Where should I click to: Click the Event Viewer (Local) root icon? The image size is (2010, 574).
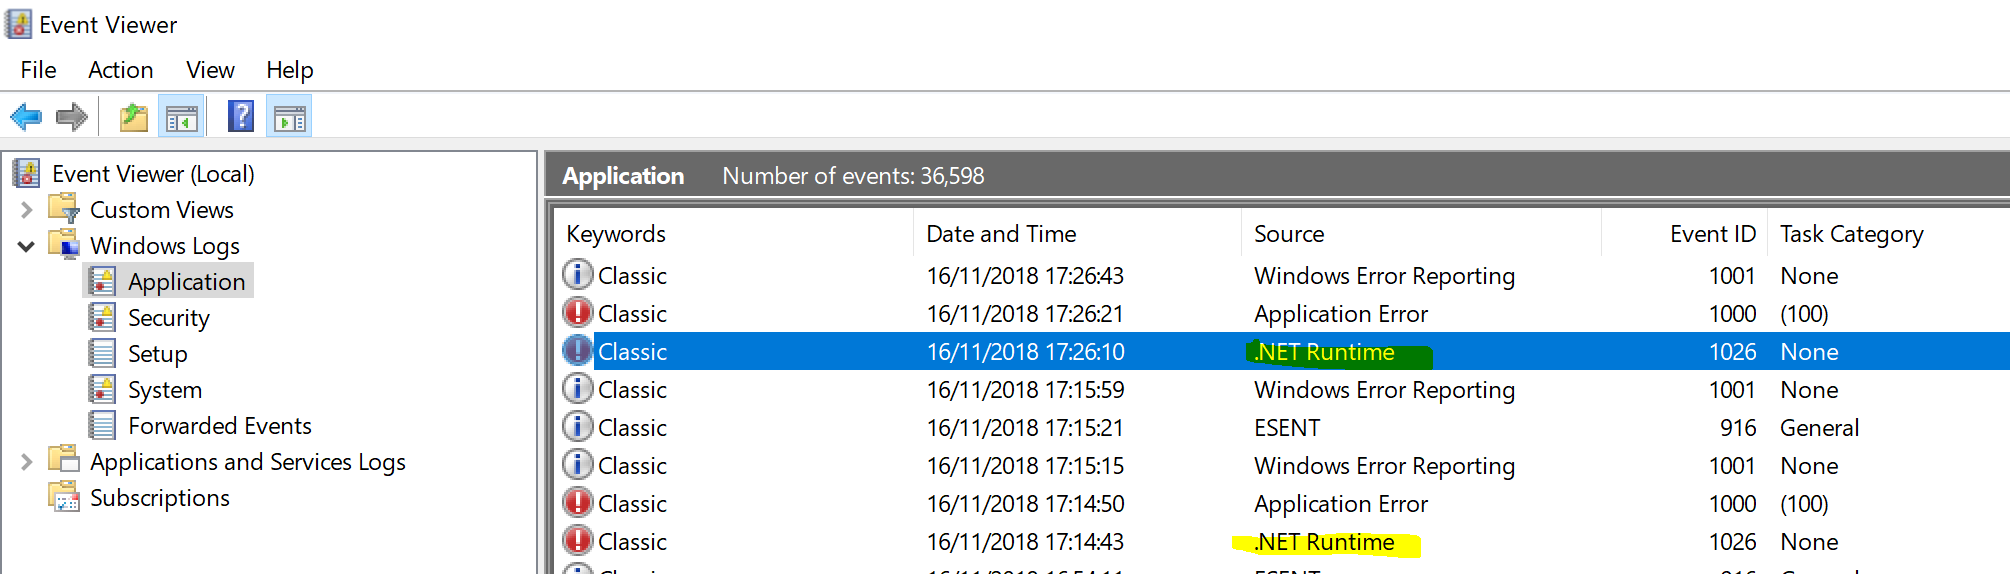click(27, 173)
